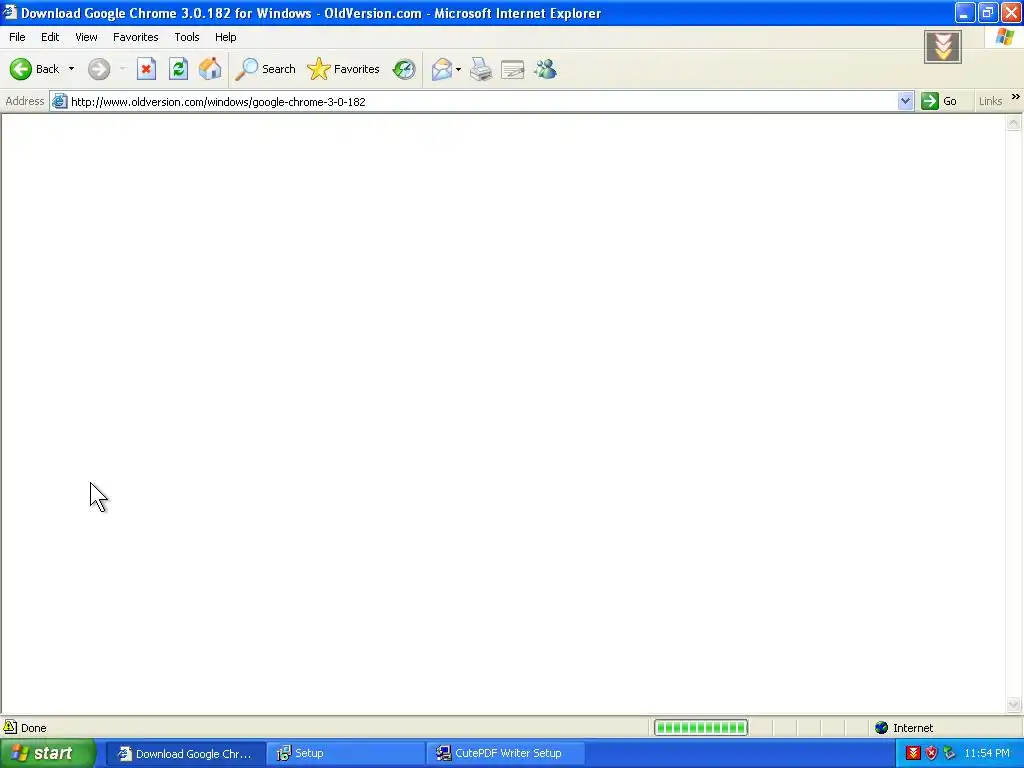Viewport: 1024px width, 768px height.
Task: Expand the Mail dropdown arrow
Action: [x=458, y=69]
